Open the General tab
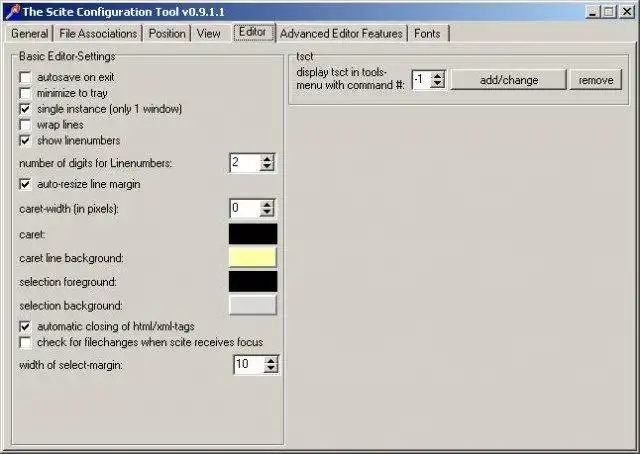The image size is (640, 454). pos(29,33)
